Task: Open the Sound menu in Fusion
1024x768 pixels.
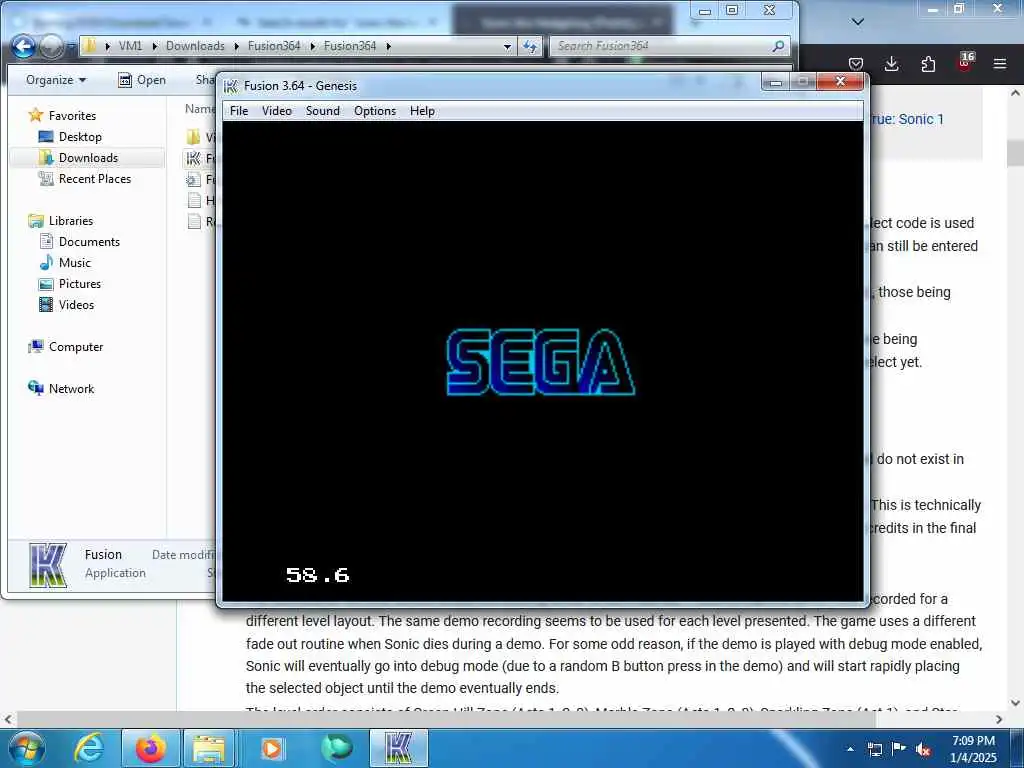Action: [x=323, y=111]
